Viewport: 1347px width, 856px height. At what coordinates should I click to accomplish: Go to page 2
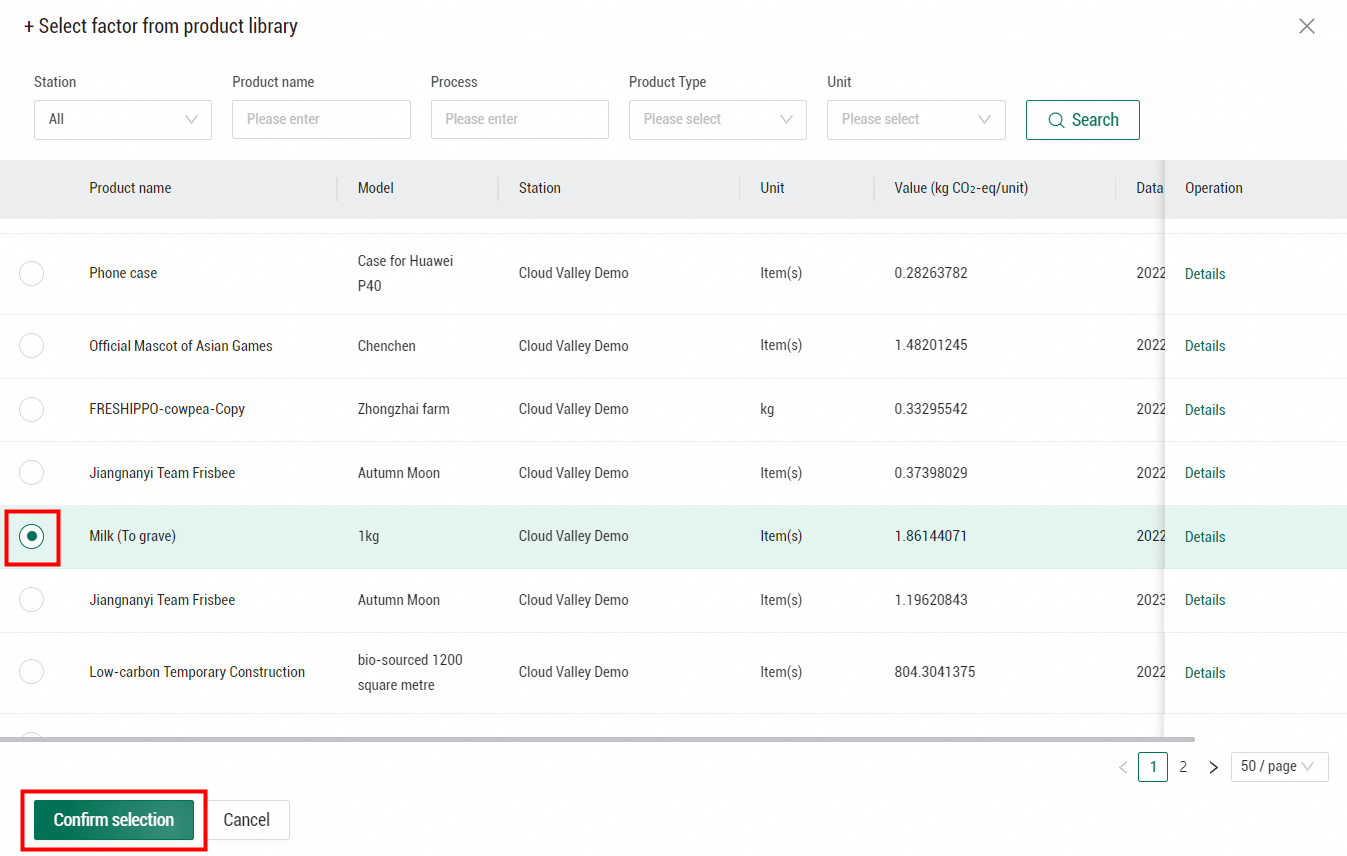click(1183, 767)
